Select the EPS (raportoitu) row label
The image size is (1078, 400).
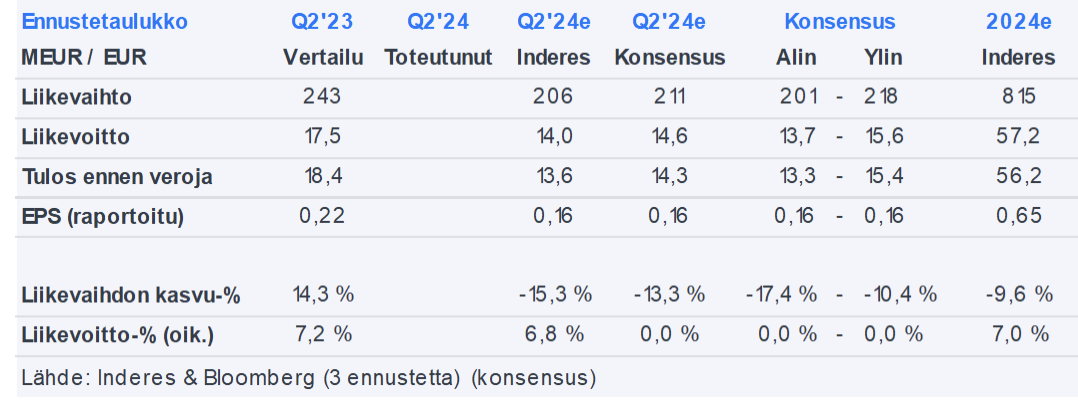pyautogui.click(x=104, y=216)
